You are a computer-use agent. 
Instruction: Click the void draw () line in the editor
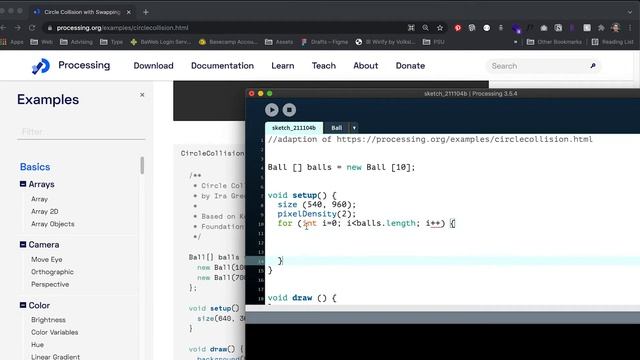click(302, 298)
